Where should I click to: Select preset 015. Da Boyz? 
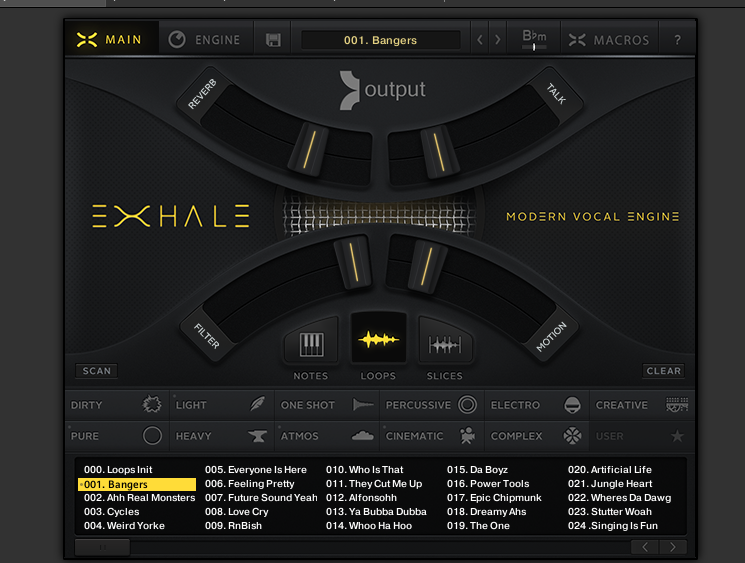[x=478, y=469]
